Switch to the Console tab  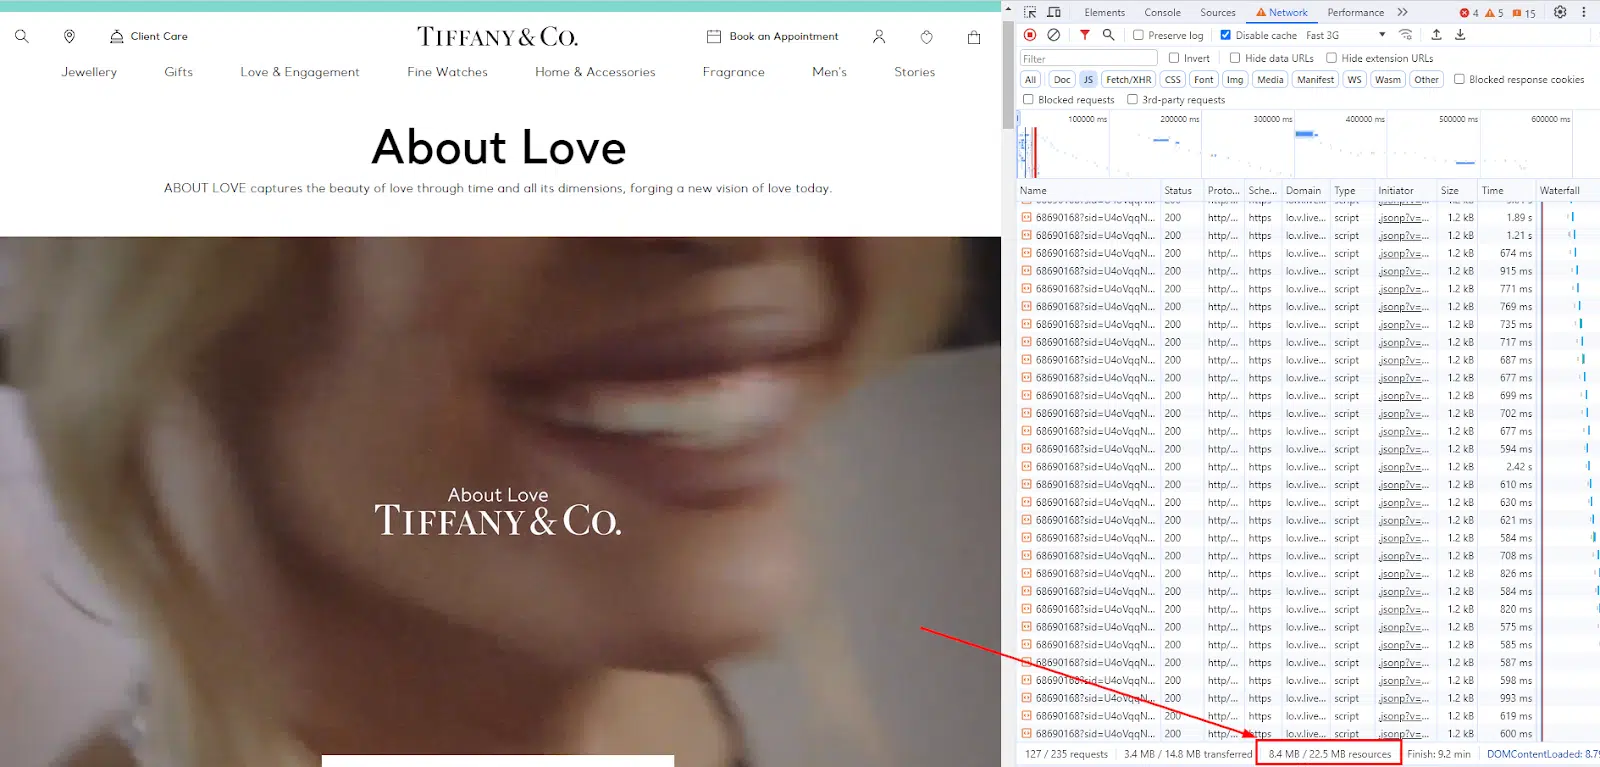pyautogui.click(x=1162, y=12)
